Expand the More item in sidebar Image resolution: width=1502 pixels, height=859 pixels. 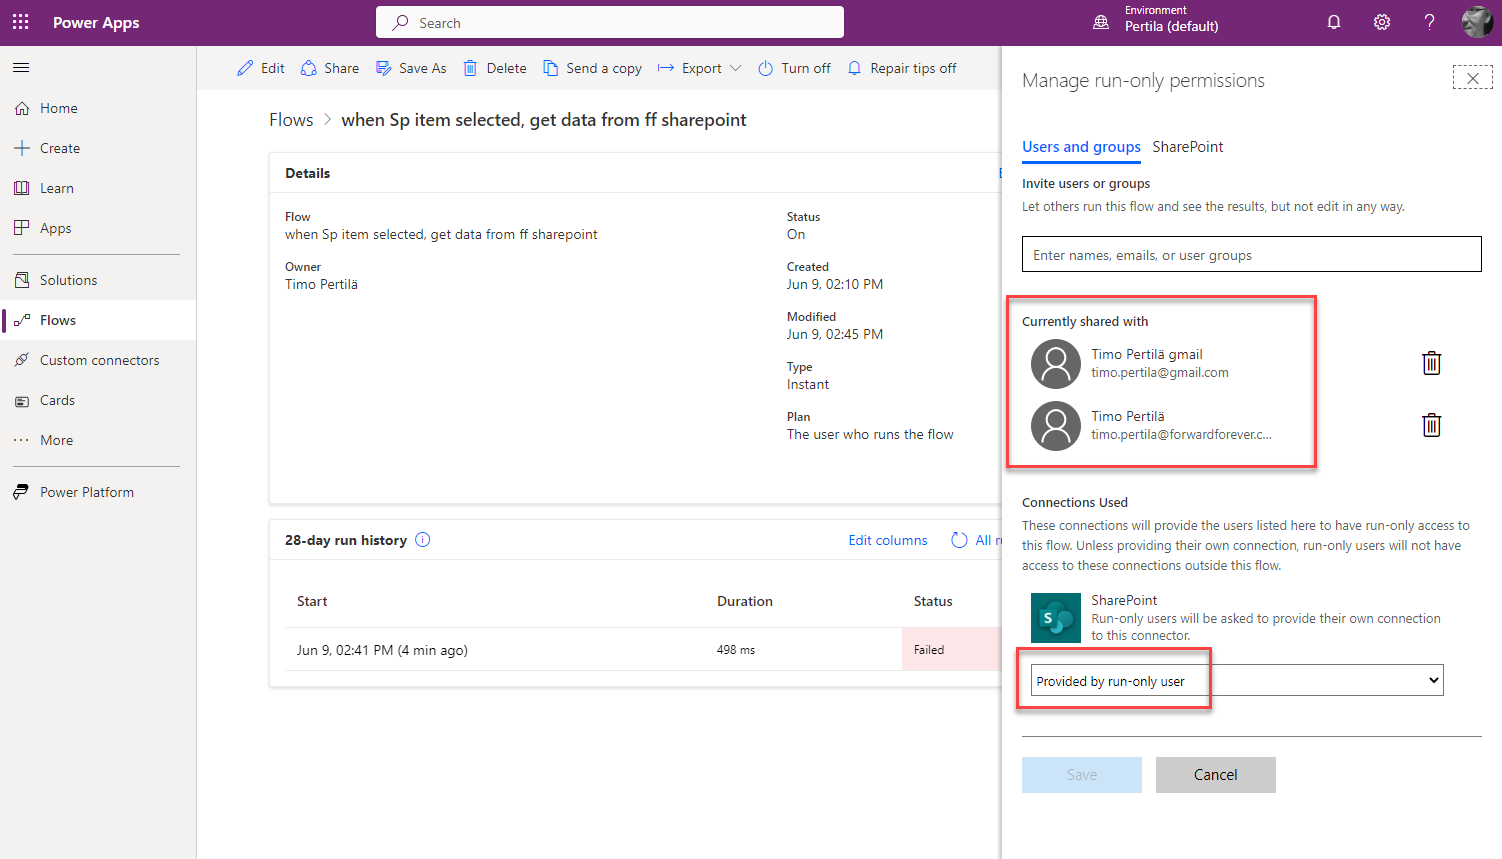[x=56, y=440]
